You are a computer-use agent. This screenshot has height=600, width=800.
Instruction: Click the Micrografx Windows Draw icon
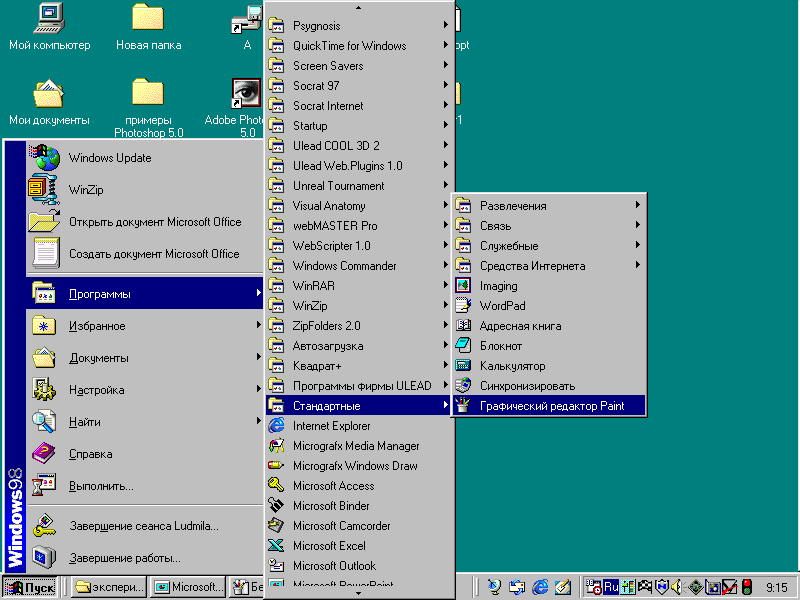[276, 465]
